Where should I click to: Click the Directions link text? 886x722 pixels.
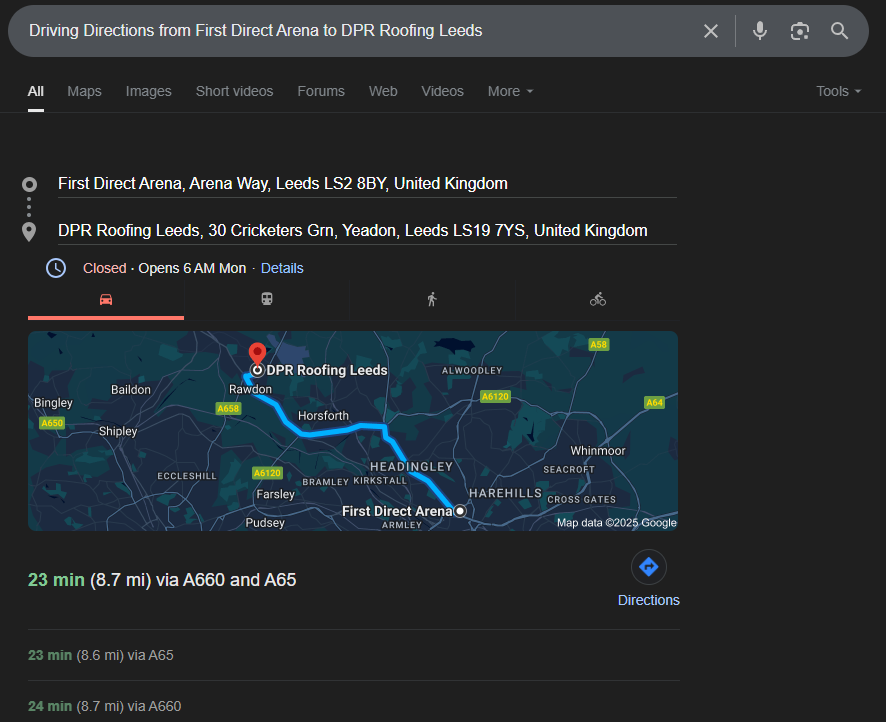[x=649, y=600]
